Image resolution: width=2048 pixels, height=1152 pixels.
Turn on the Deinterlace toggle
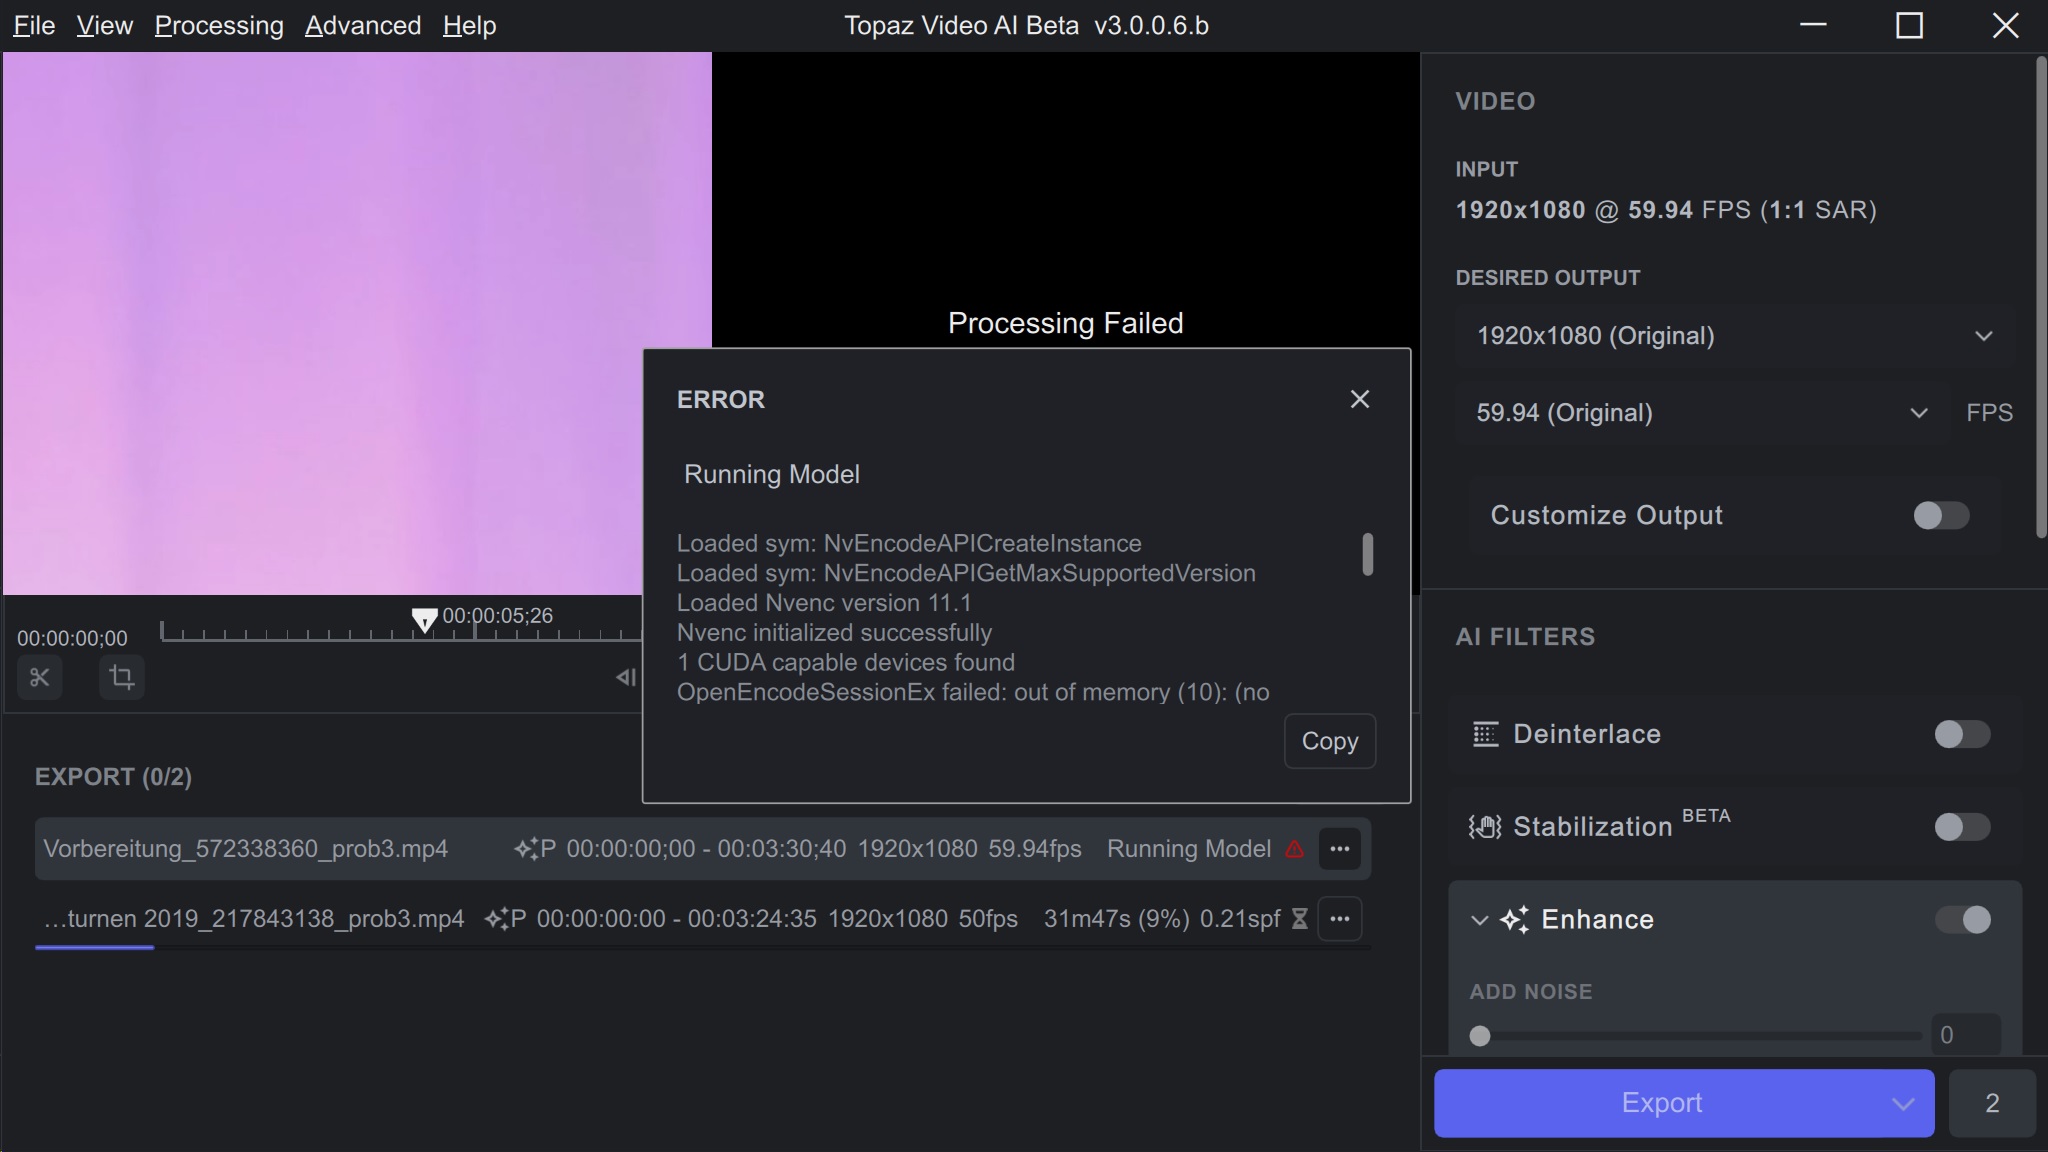click(x=1961, y=734)
